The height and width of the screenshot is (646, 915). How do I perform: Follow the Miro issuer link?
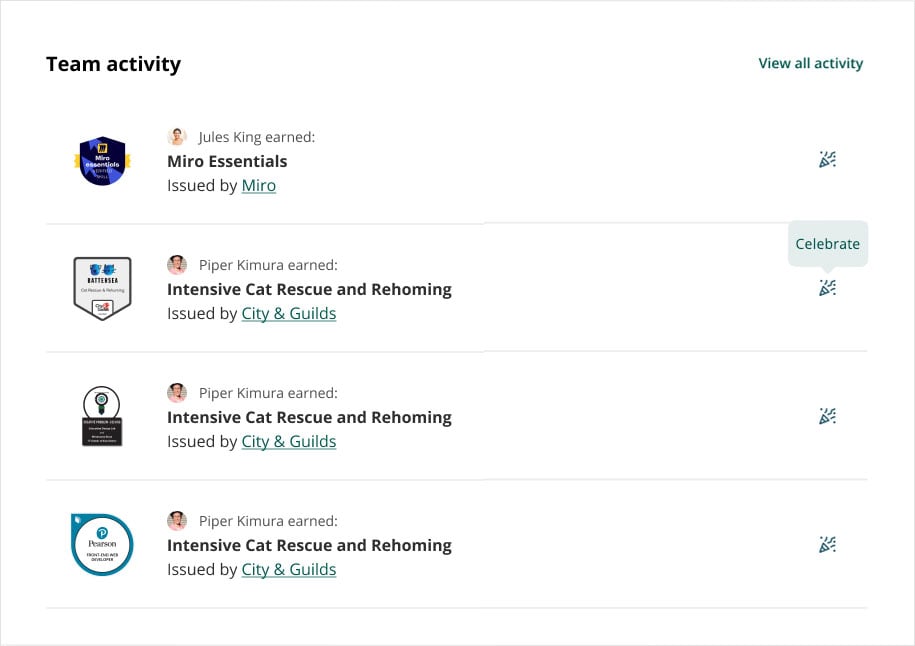pyautogui.click(x=259, y=185)
